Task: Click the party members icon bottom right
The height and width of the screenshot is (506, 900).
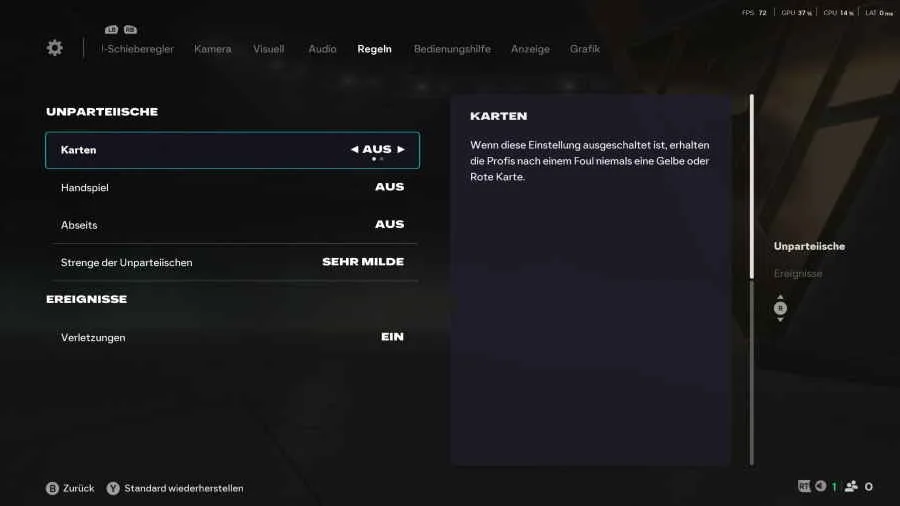Action: 851,486
